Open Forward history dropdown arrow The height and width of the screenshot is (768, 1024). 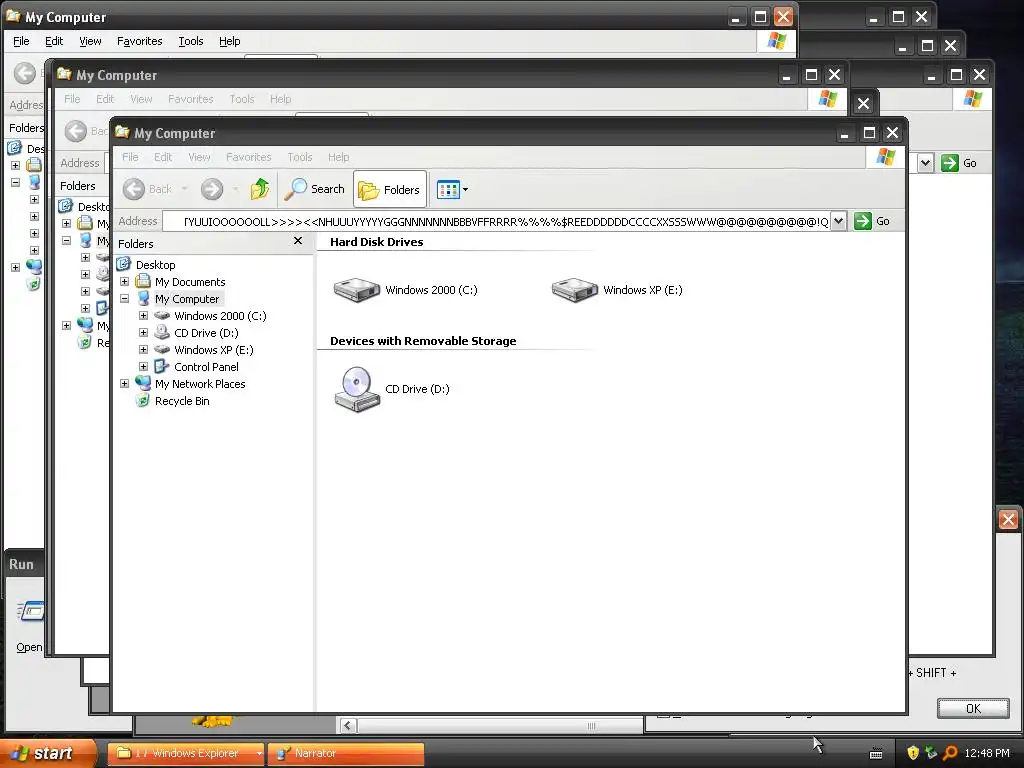(236, 189)
